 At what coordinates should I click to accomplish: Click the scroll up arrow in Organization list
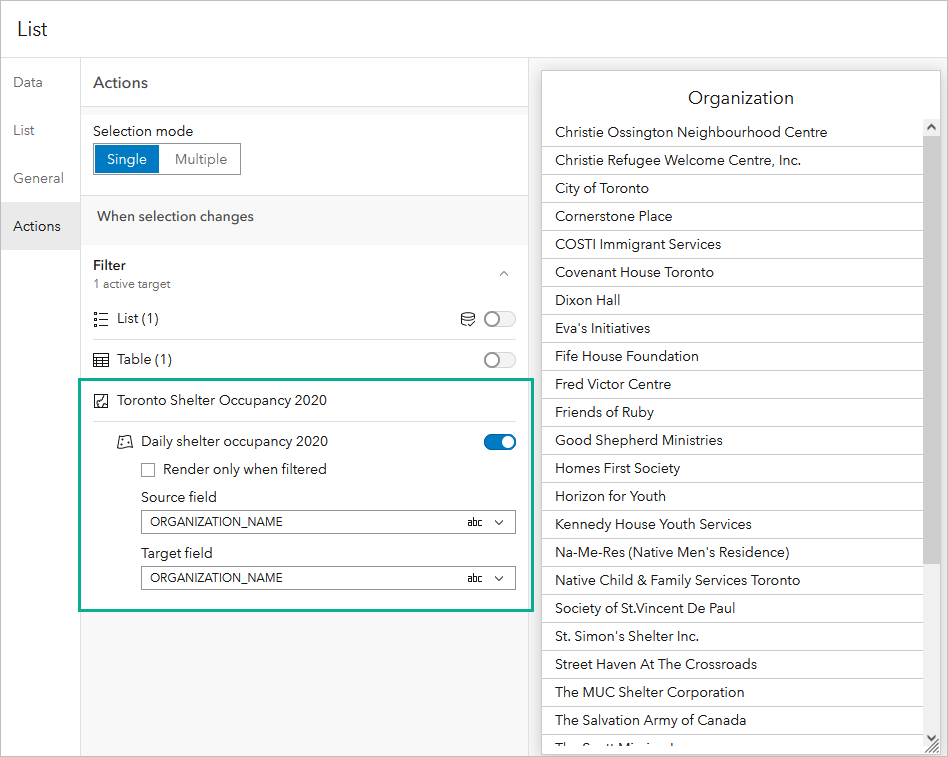(931, 127)
